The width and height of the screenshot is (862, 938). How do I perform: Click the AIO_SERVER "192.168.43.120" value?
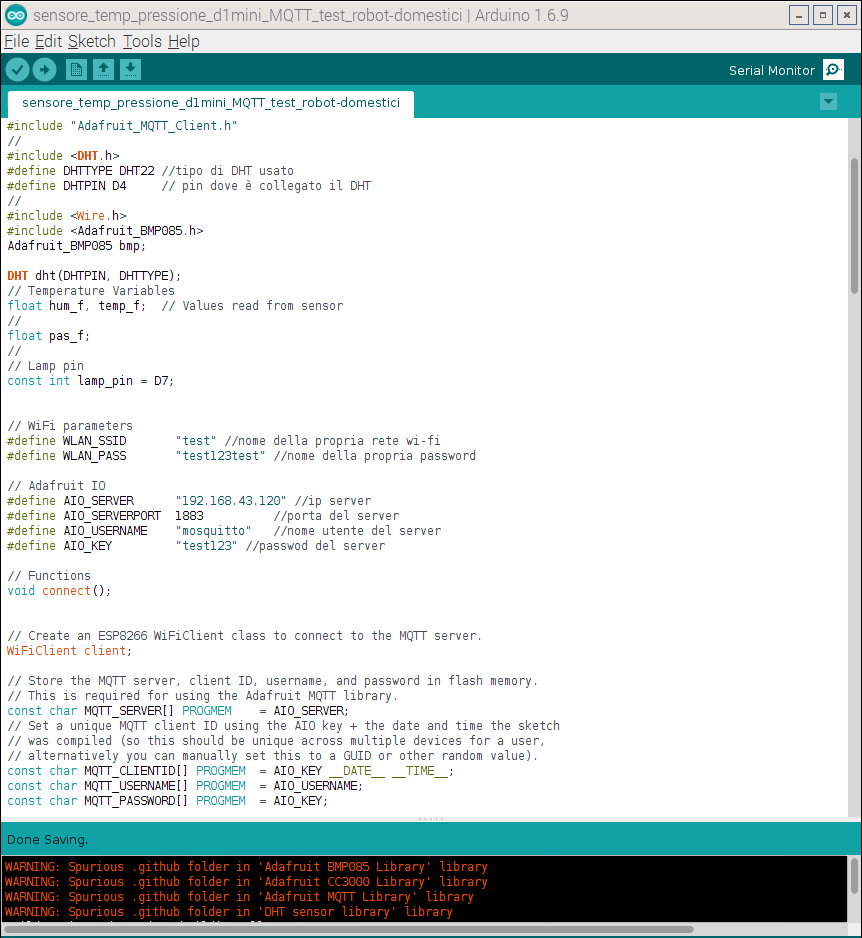[x=231, y=501]
